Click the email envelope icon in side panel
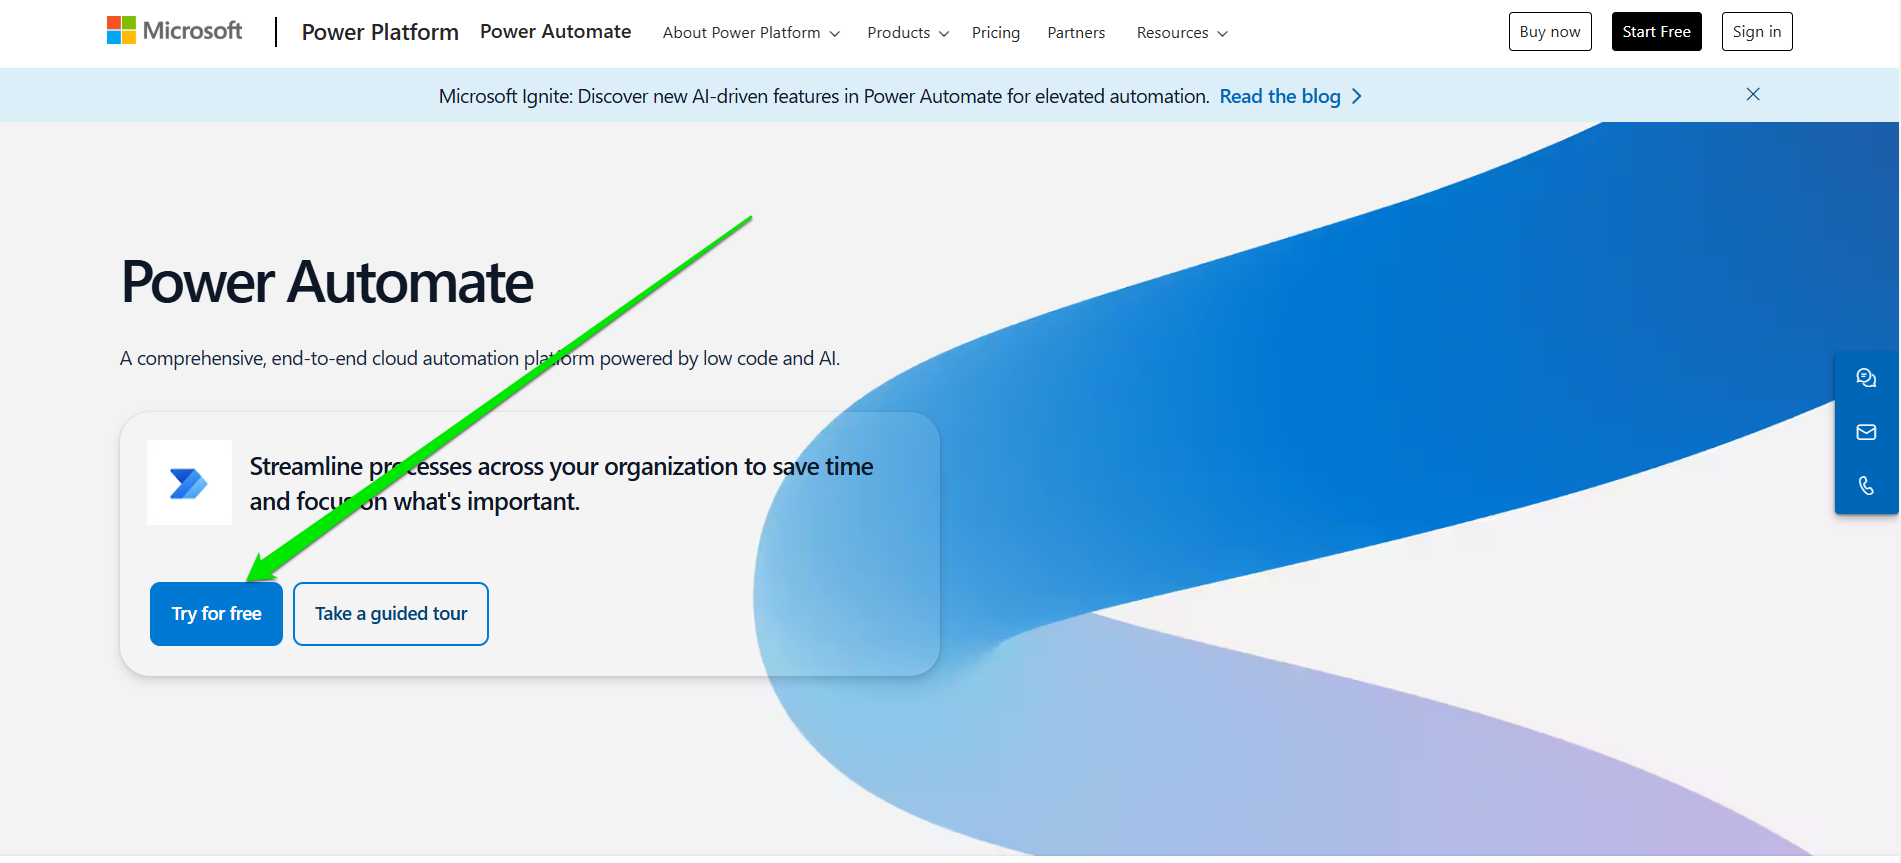This screenshot has height=863, width=1901. coord(1866,432)
